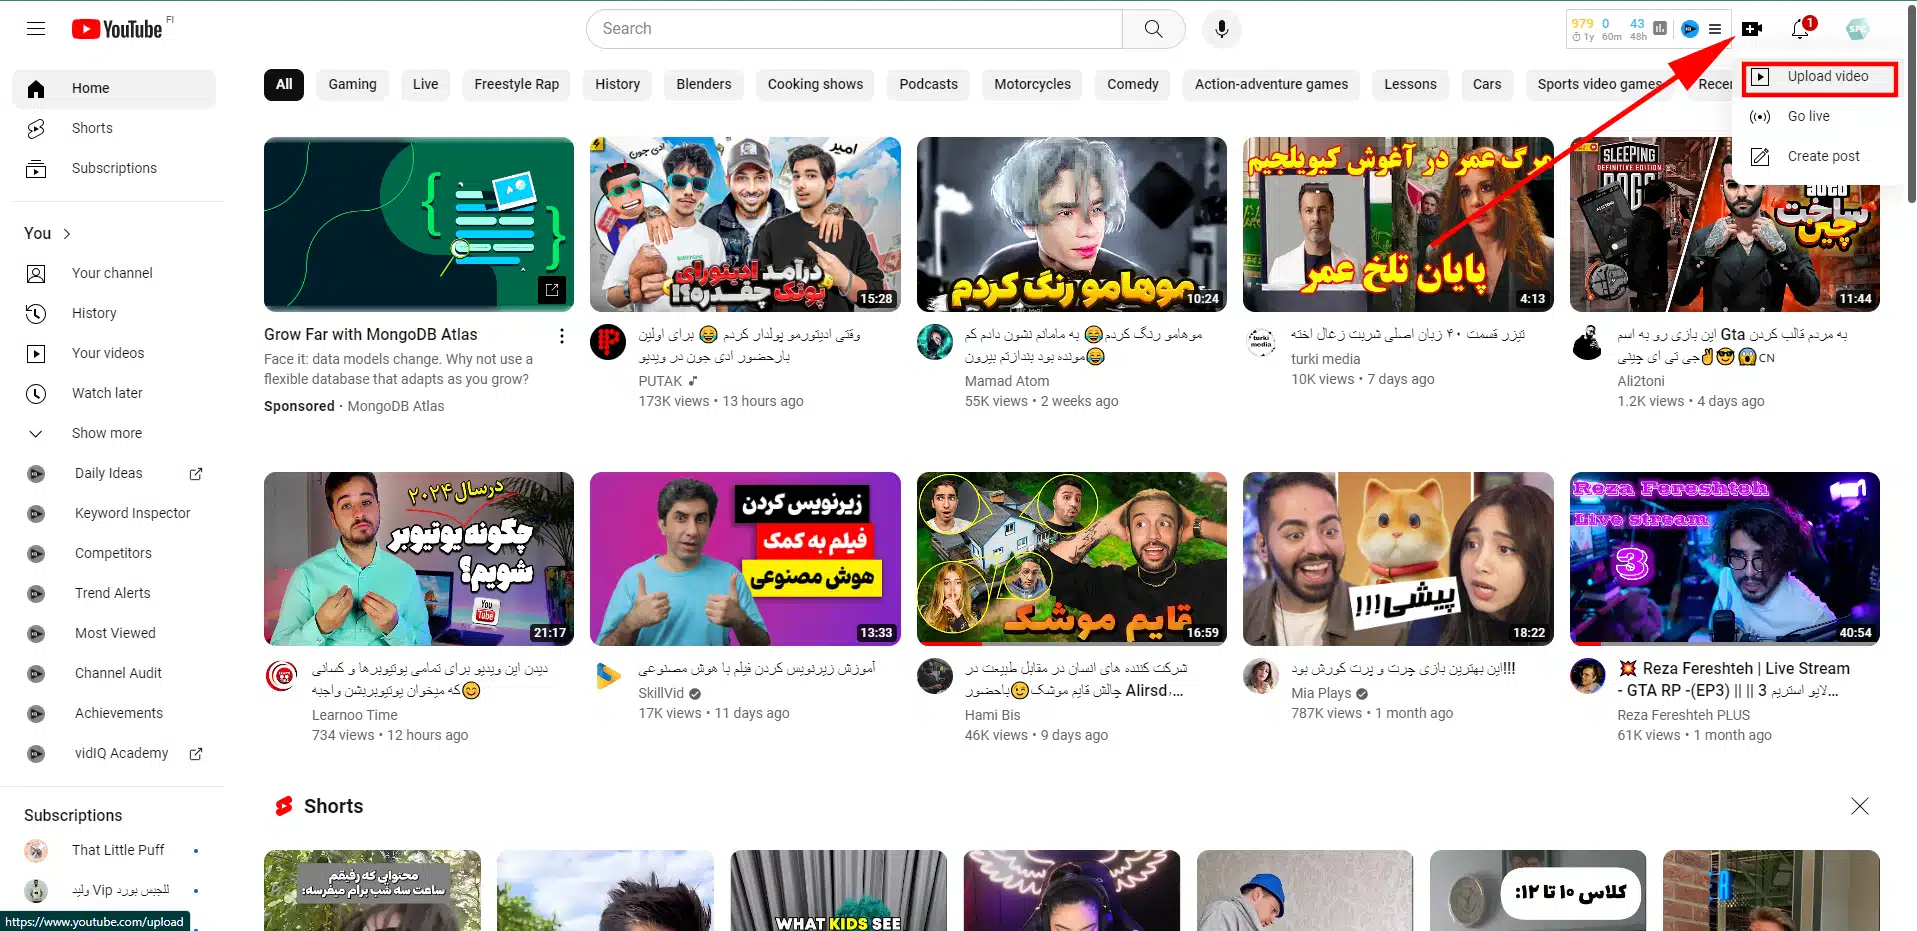Open the three-dot menu on MongoDB ad
The image size is (1917, 931).
[561, 336]
